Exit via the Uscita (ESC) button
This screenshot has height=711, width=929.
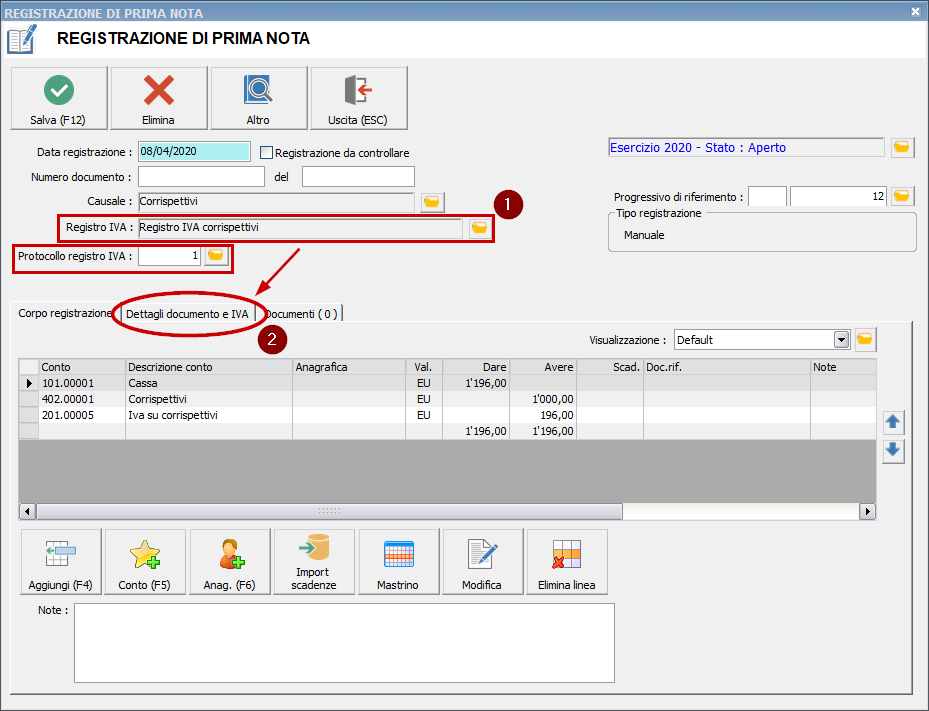359,98
